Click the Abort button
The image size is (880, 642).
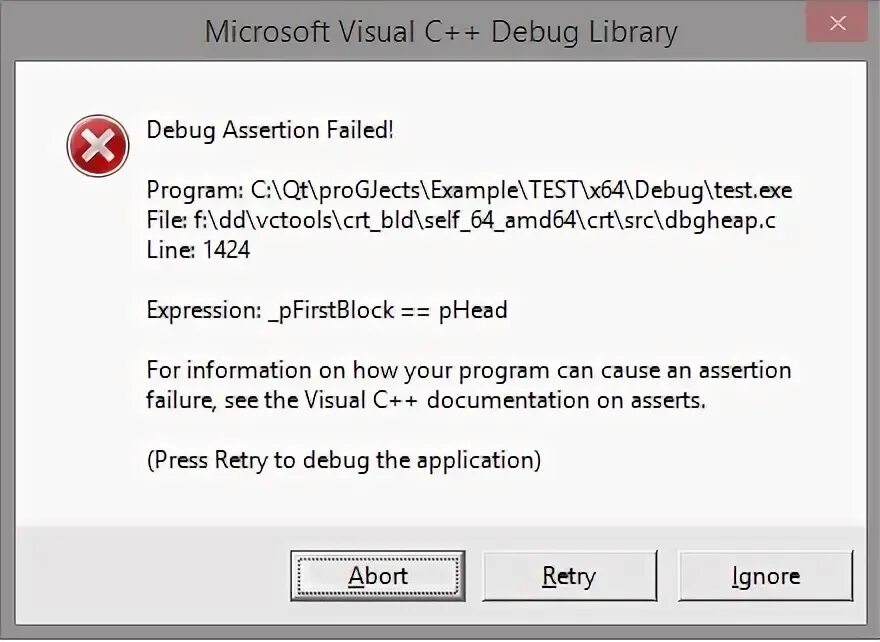pos(378,576)
